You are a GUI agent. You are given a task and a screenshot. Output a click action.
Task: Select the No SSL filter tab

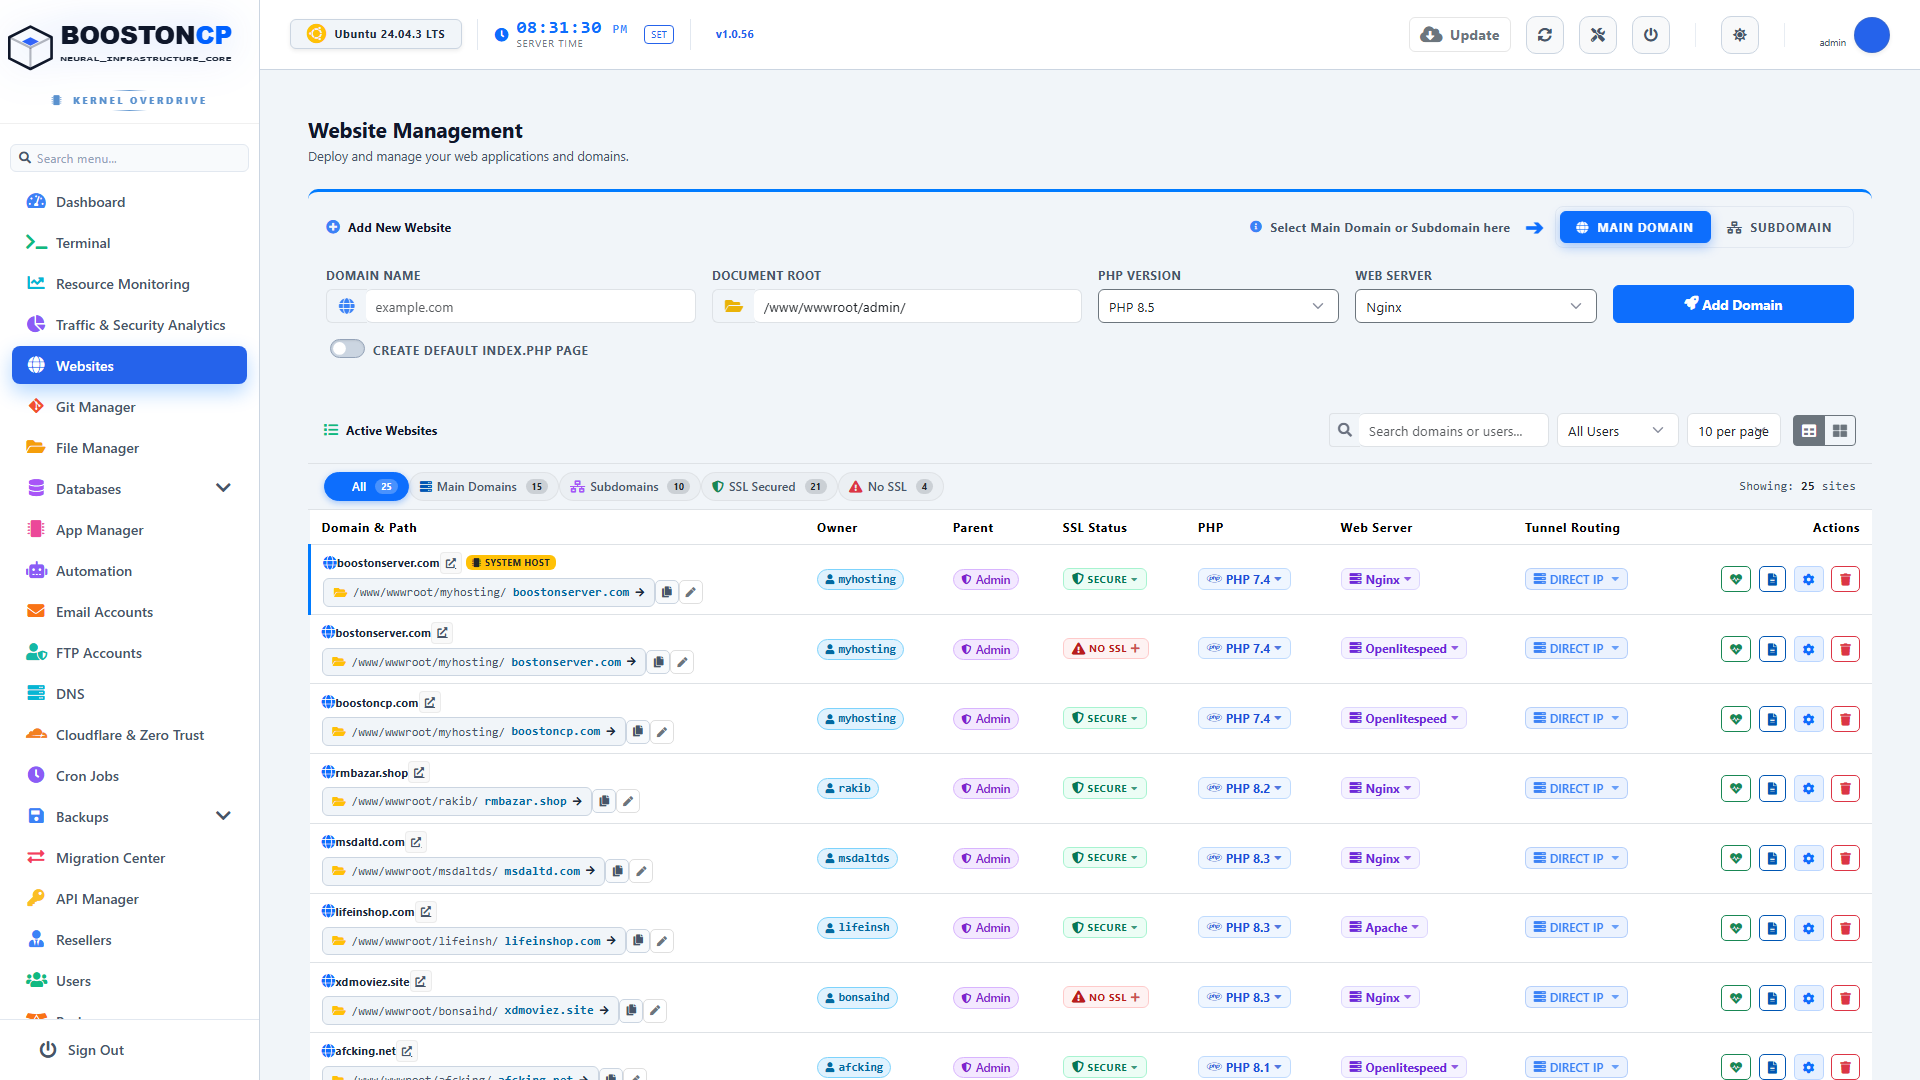890,487
